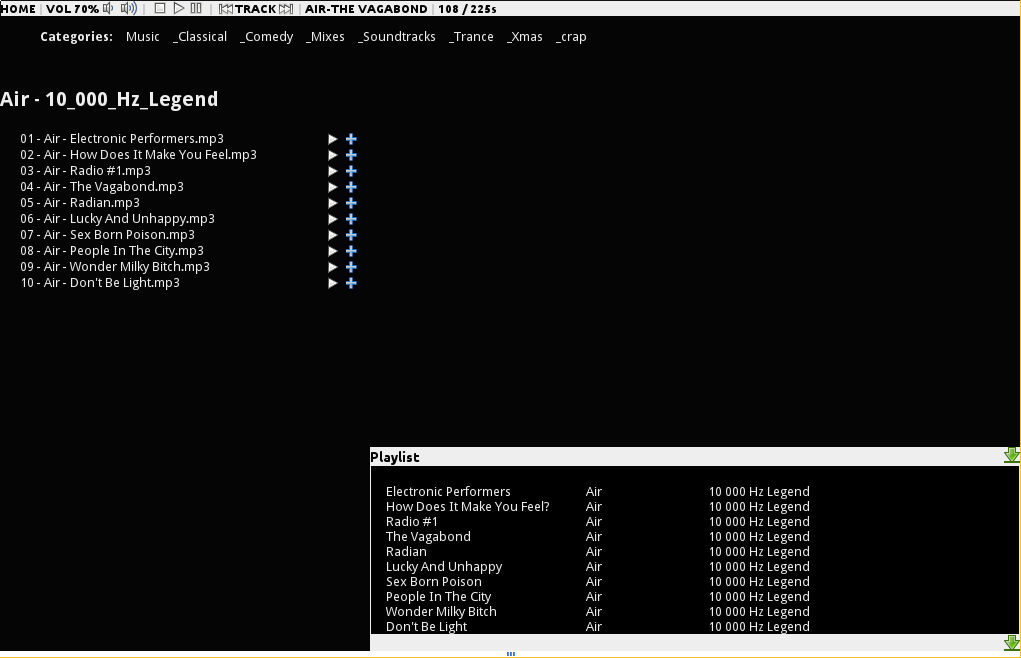Add Sex Born Poison.mp3 to playlist

click(351, 235)
